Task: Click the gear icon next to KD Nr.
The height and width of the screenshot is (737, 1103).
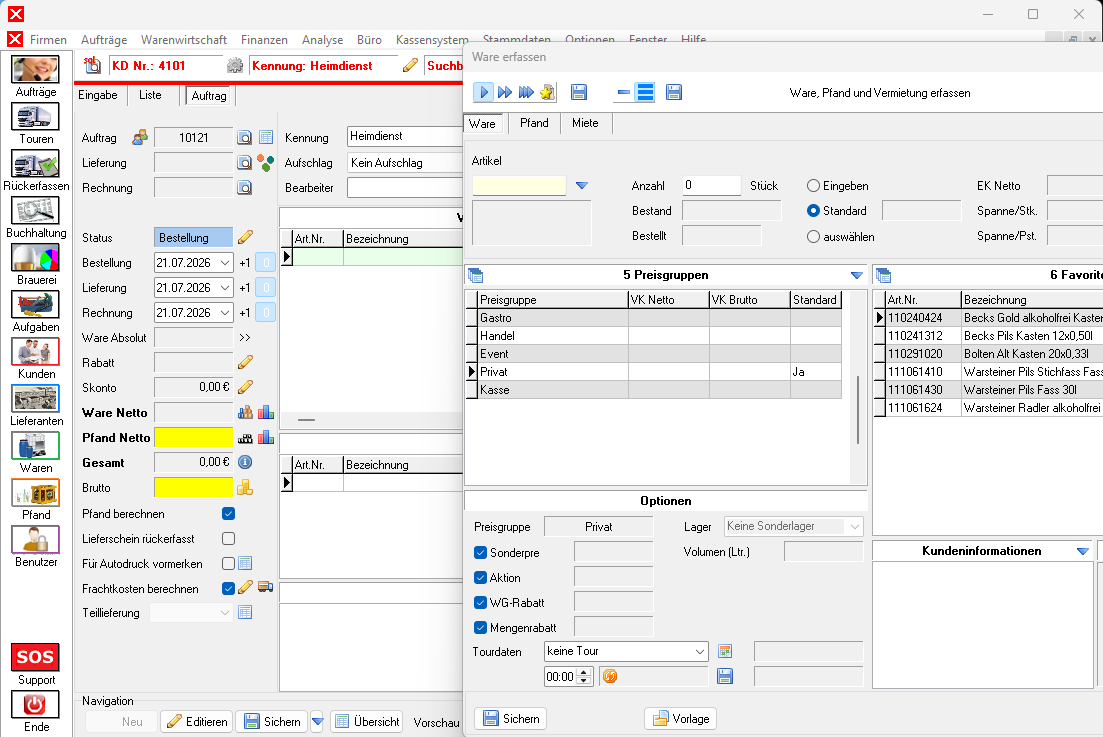Action: [235, 66]
